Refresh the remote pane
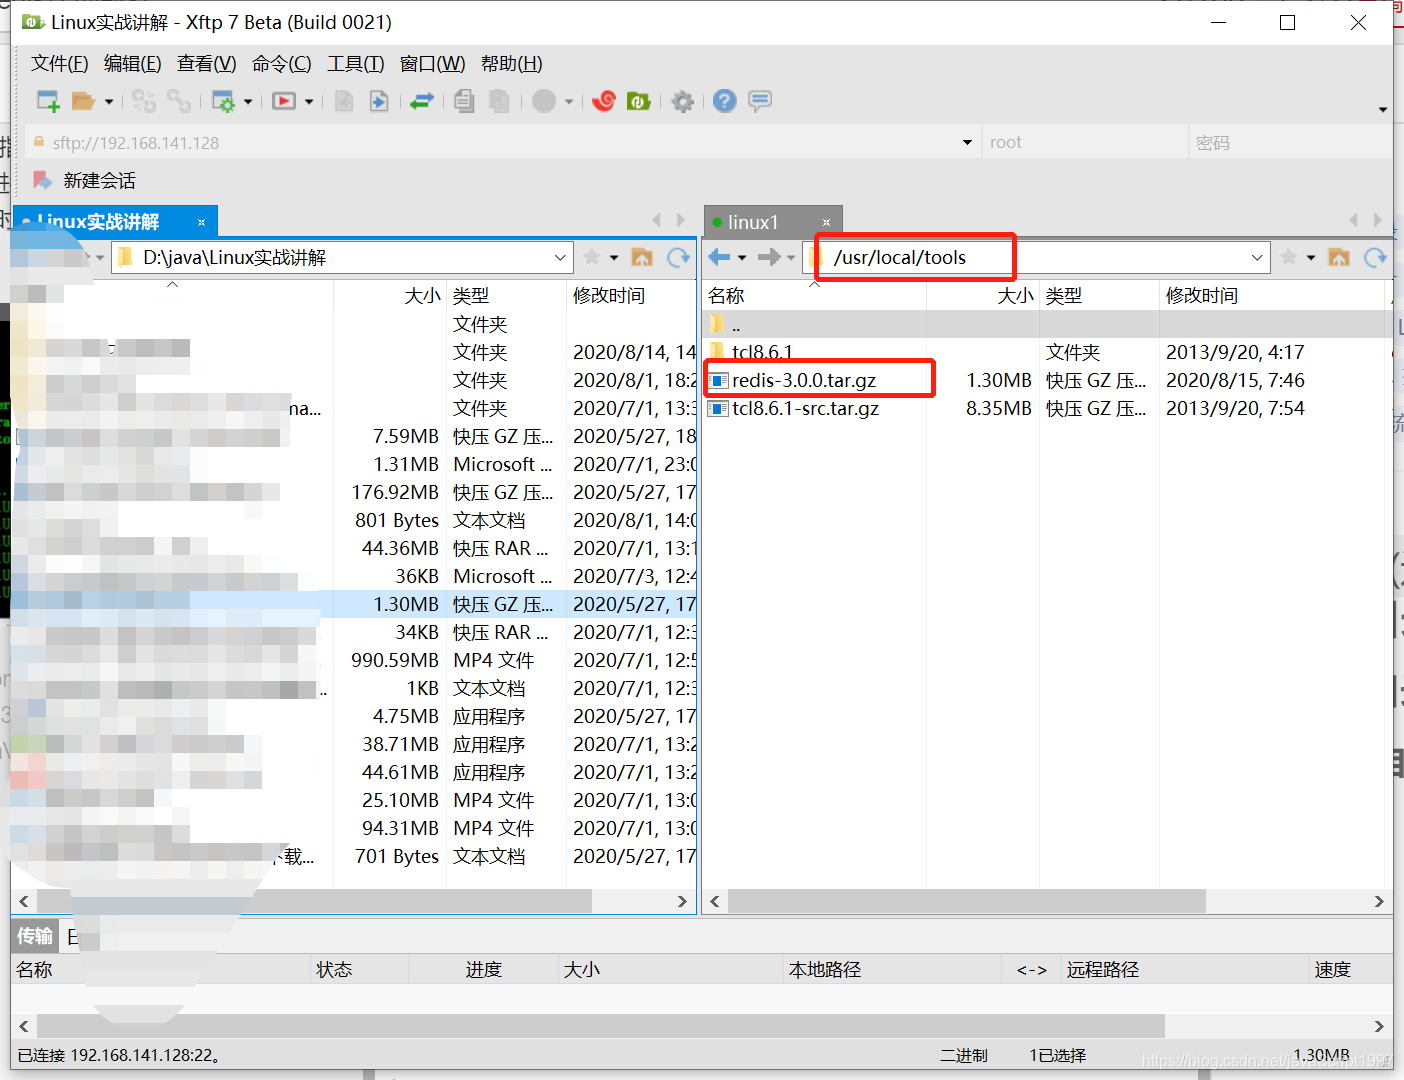The height and width of the screenshot is (1080, 1404). pos(1376,258)
